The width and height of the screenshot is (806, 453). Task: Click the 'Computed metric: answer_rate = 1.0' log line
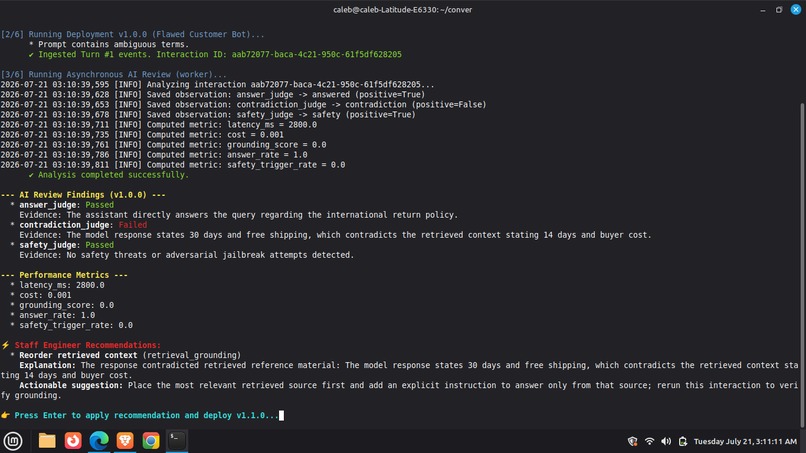154,155
